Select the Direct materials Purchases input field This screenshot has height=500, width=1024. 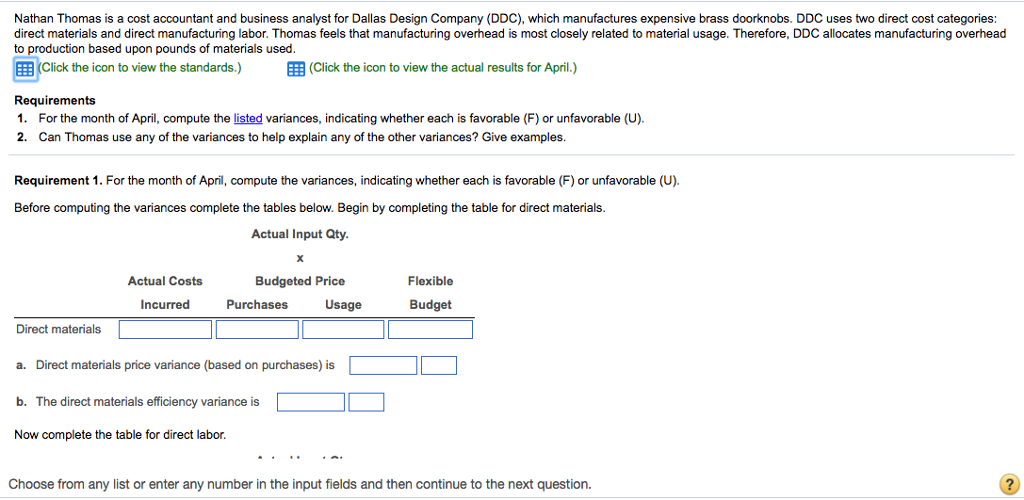tap(257, 329)
